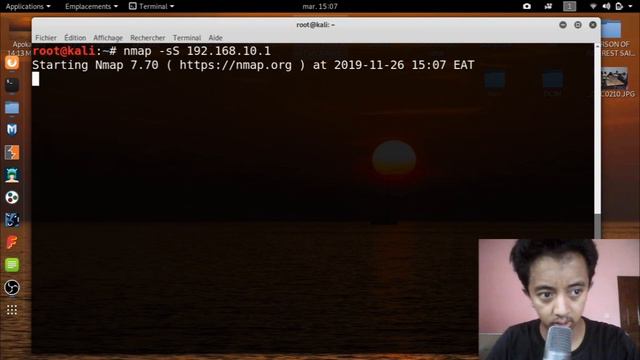Click the terminal scrollbar up arrow

598,46
